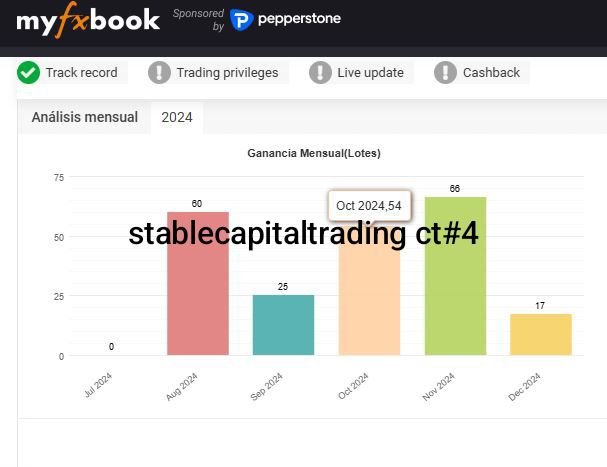The height and width of the screenshot is (467, 607).
Task: Click the Track record label
Action: tap(81, 72)
